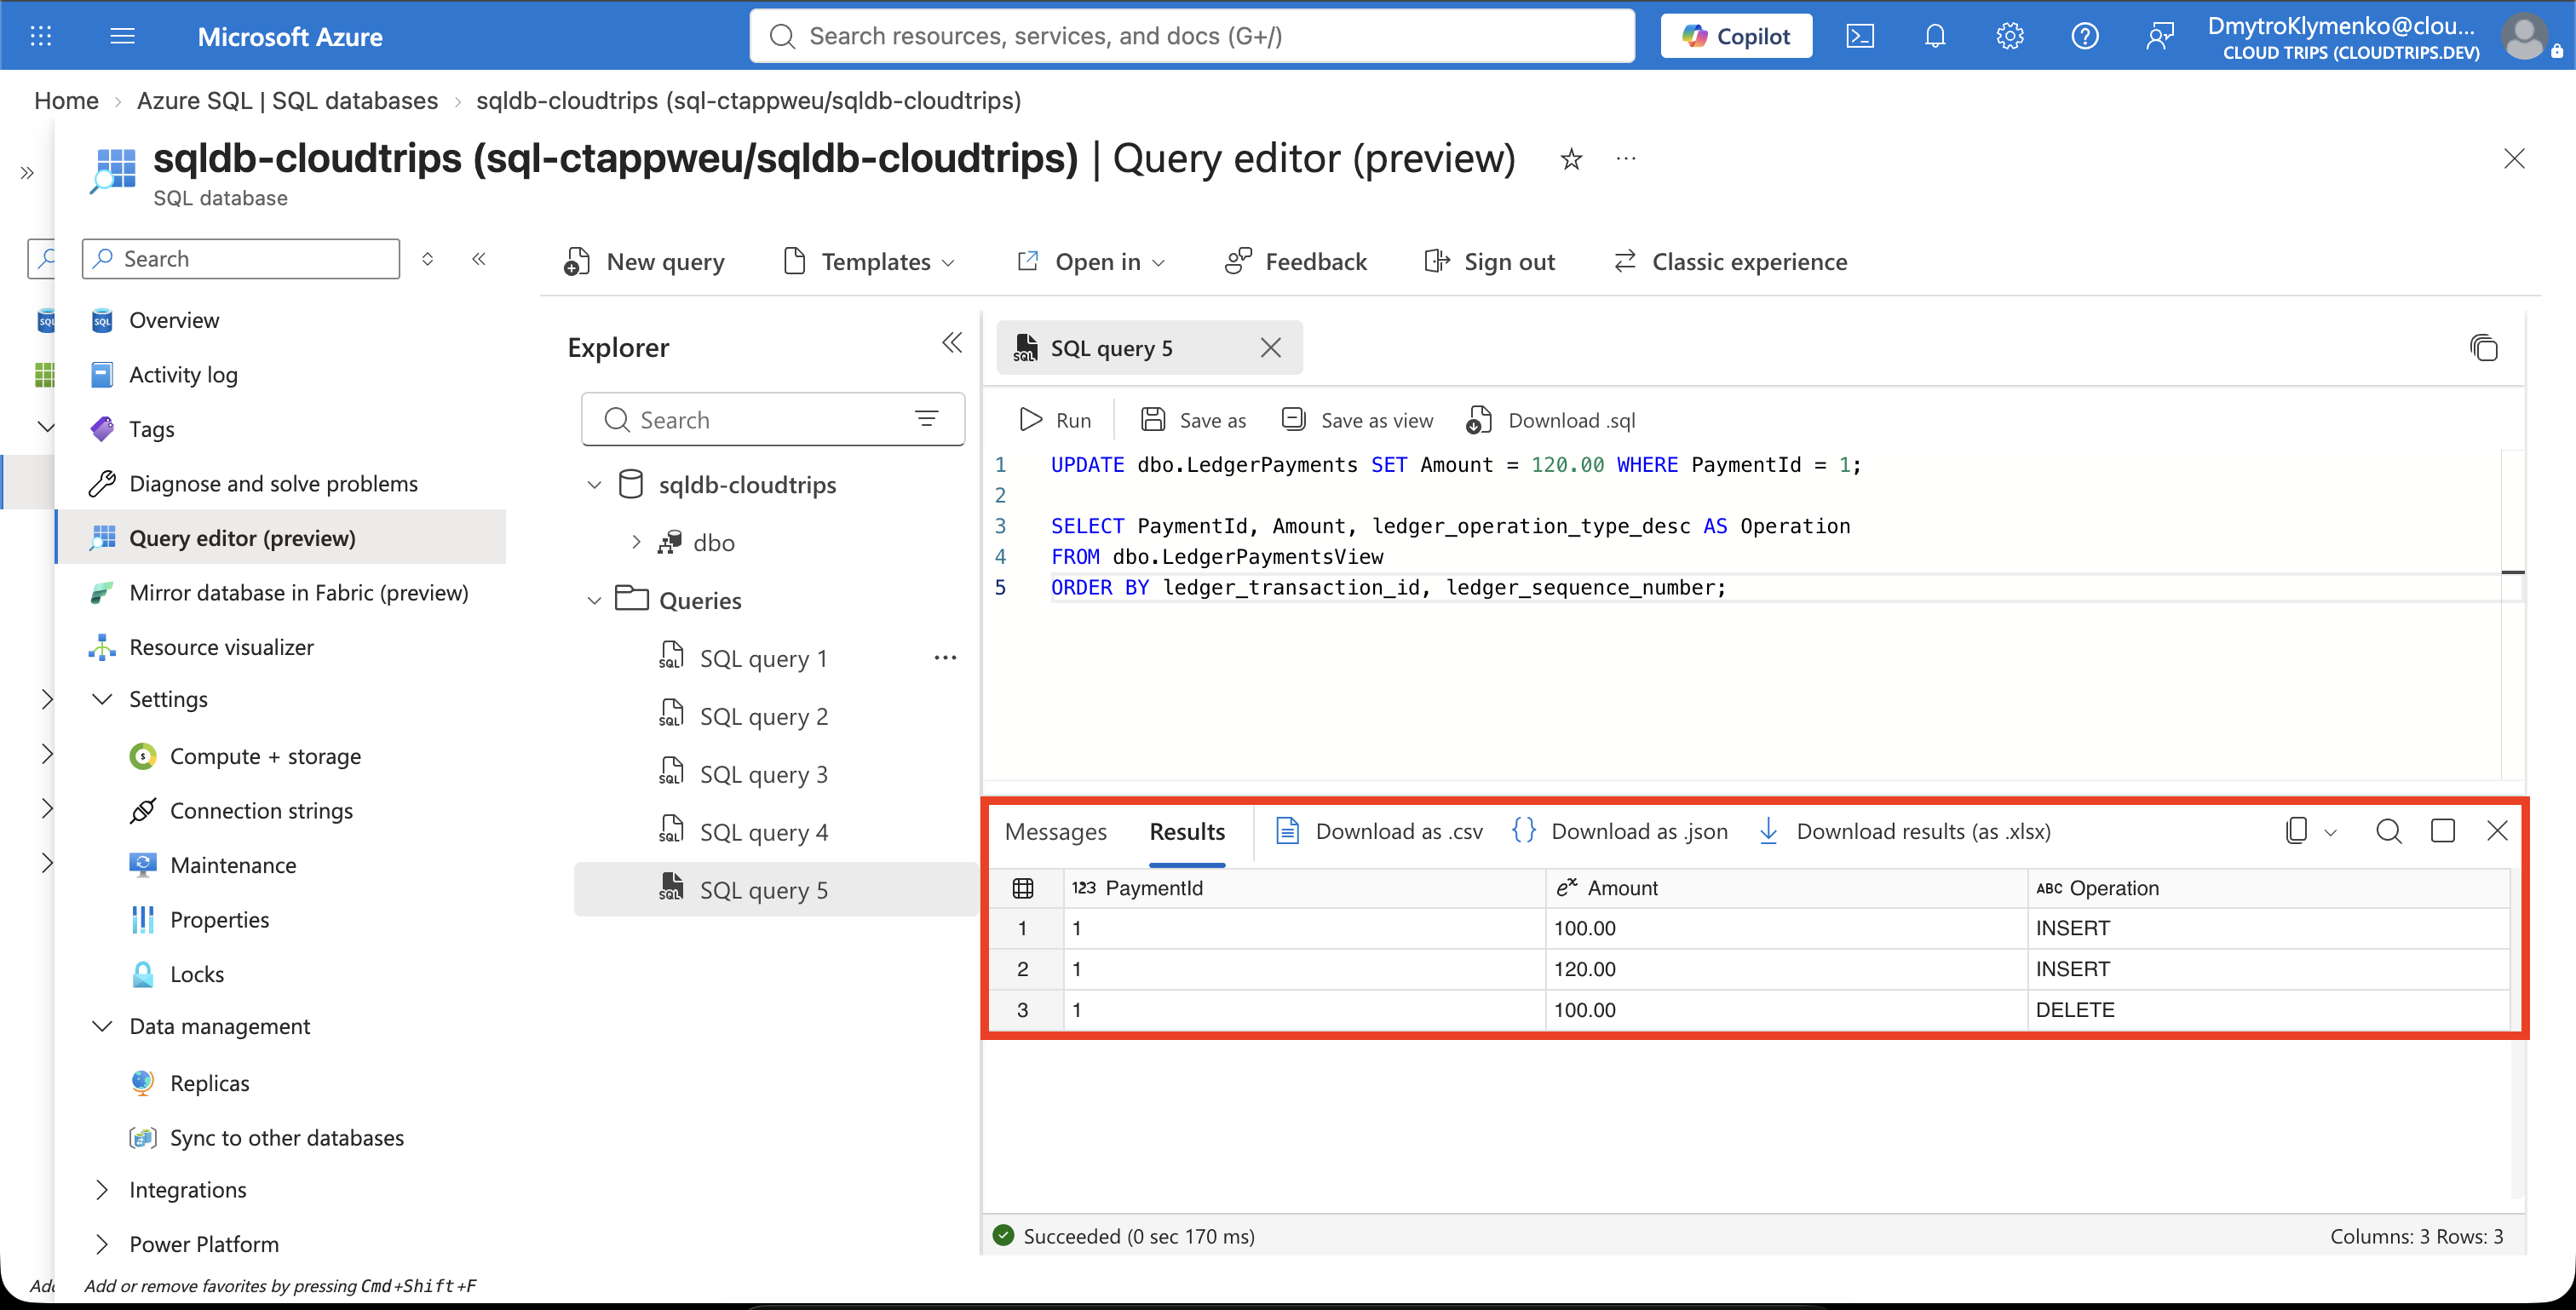Open Compute + storage settings

tap(265, 756)
